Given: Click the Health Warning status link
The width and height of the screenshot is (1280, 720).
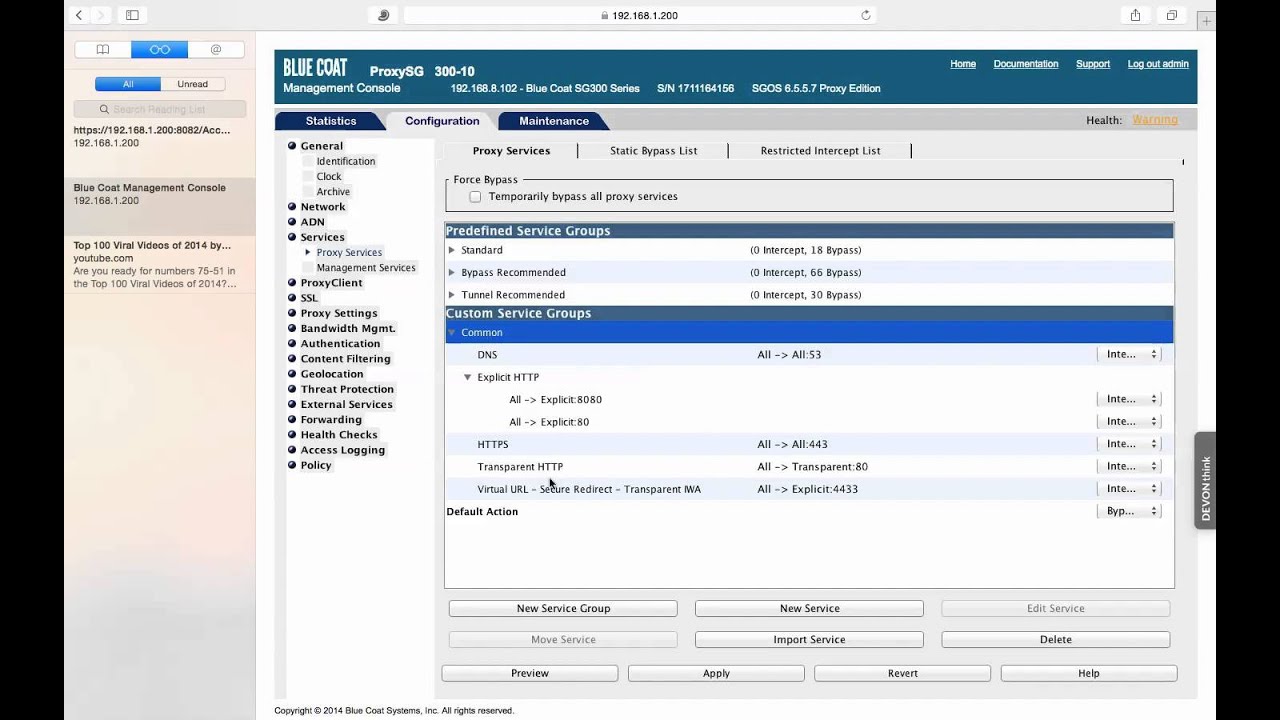Looking at the screenshot, I should click(x=1155, y=120).
